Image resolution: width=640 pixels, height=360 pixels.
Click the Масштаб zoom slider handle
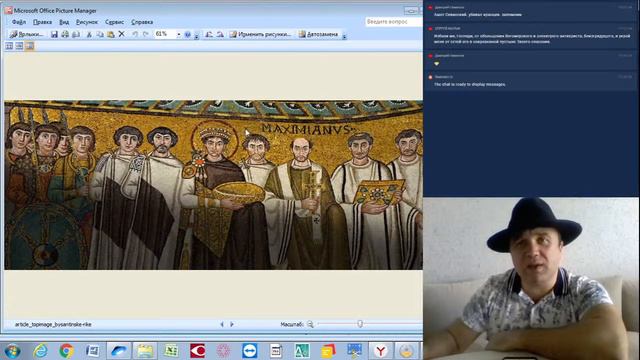coord(360,324)
